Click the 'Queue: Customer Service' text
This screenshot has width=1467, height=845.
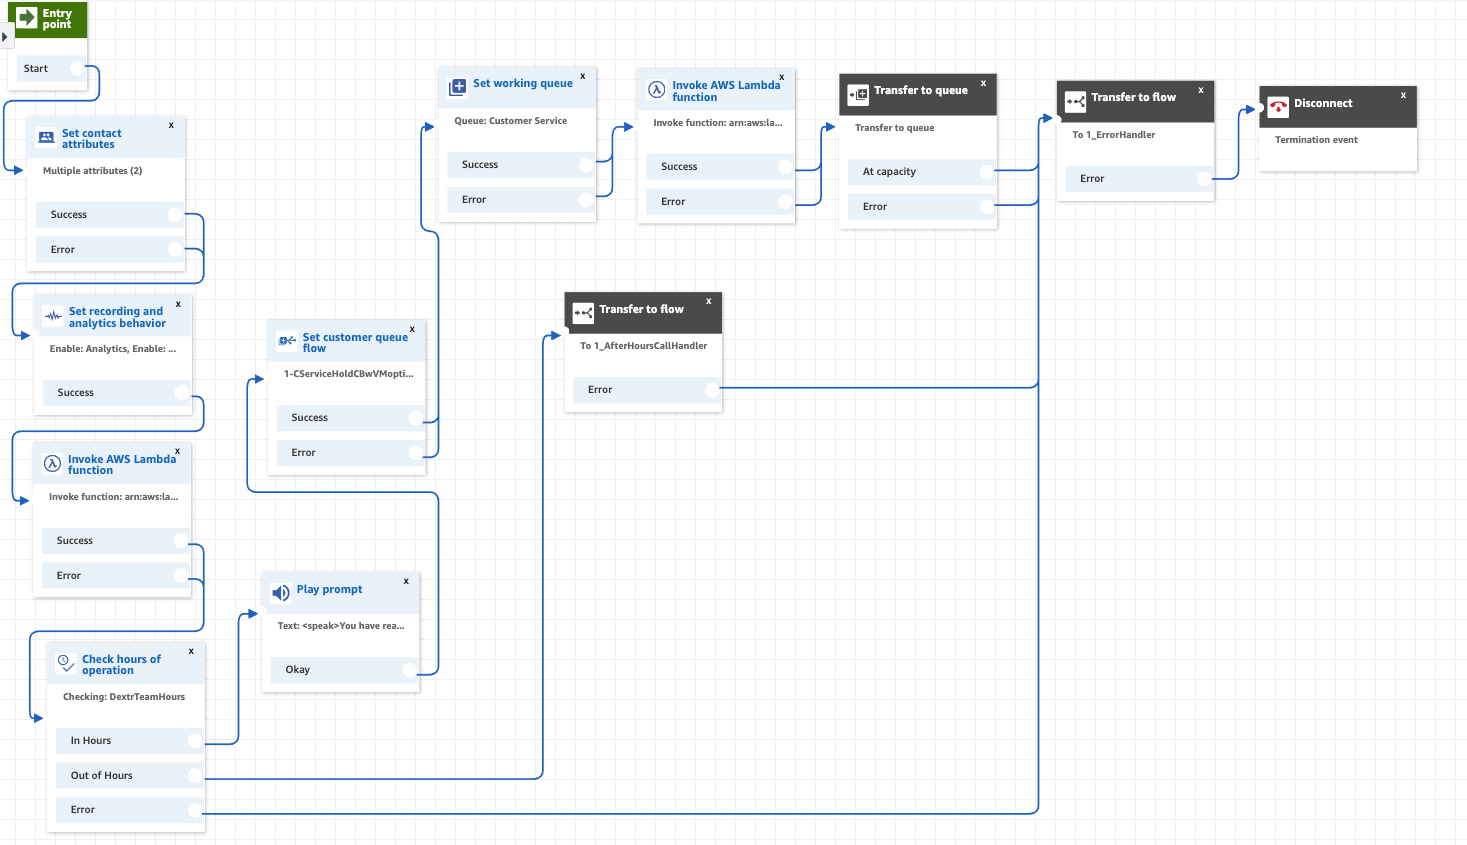[x=511, y=121]
